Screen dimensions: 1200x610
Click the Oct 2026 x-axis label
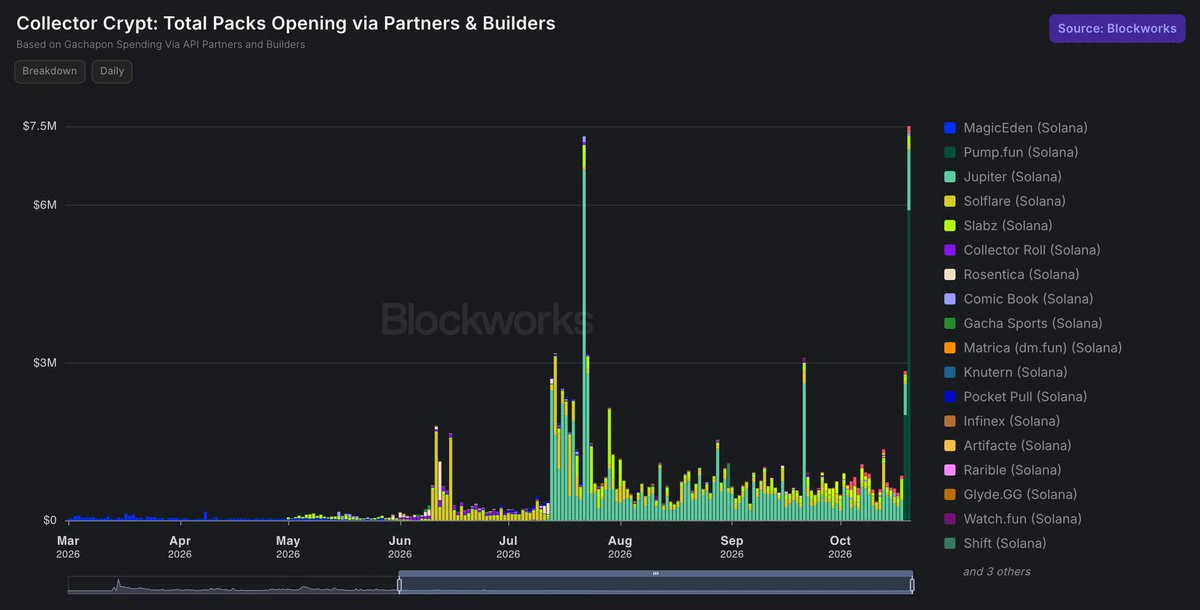pyautogui.click(x=840, y=546)
